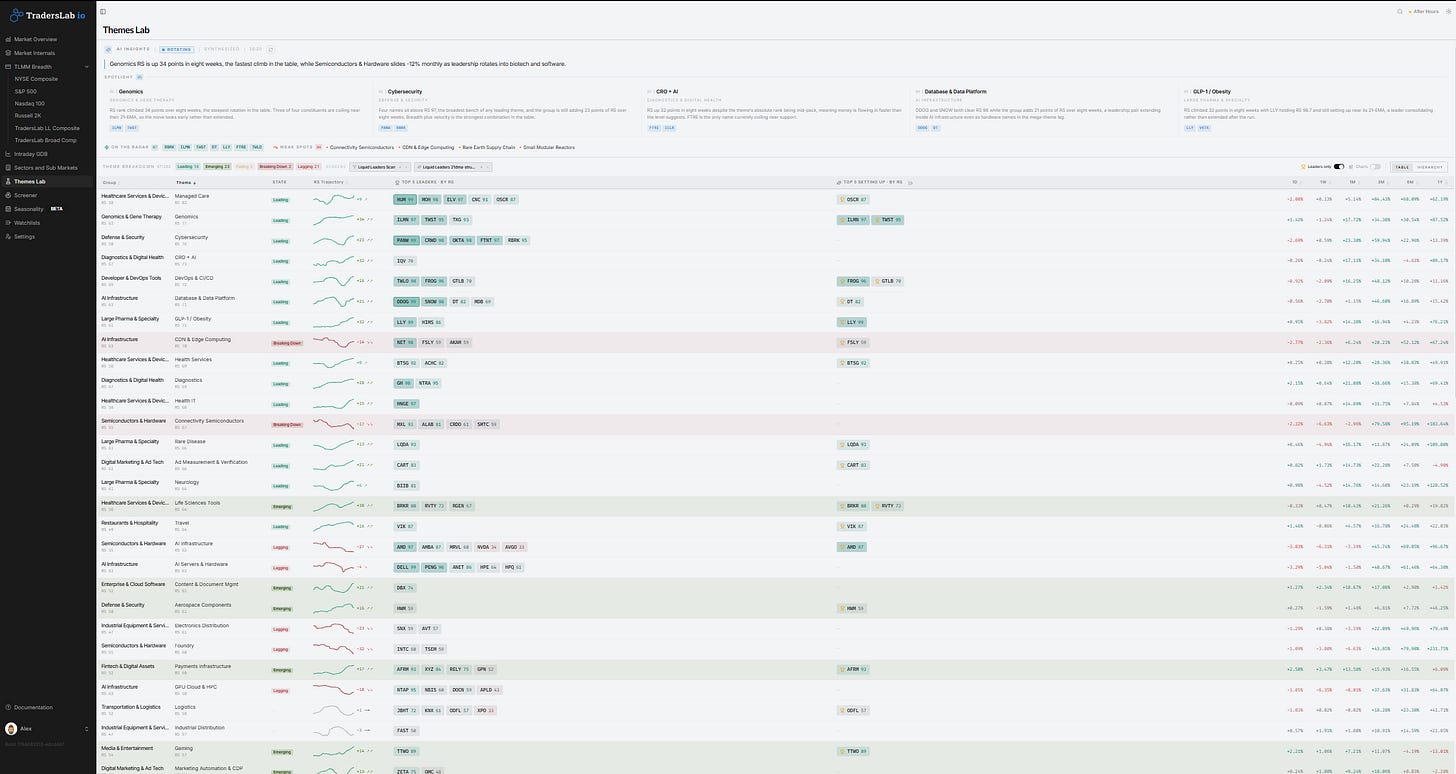Refresh the AI insights with the refresh icon

click(270, 49)
